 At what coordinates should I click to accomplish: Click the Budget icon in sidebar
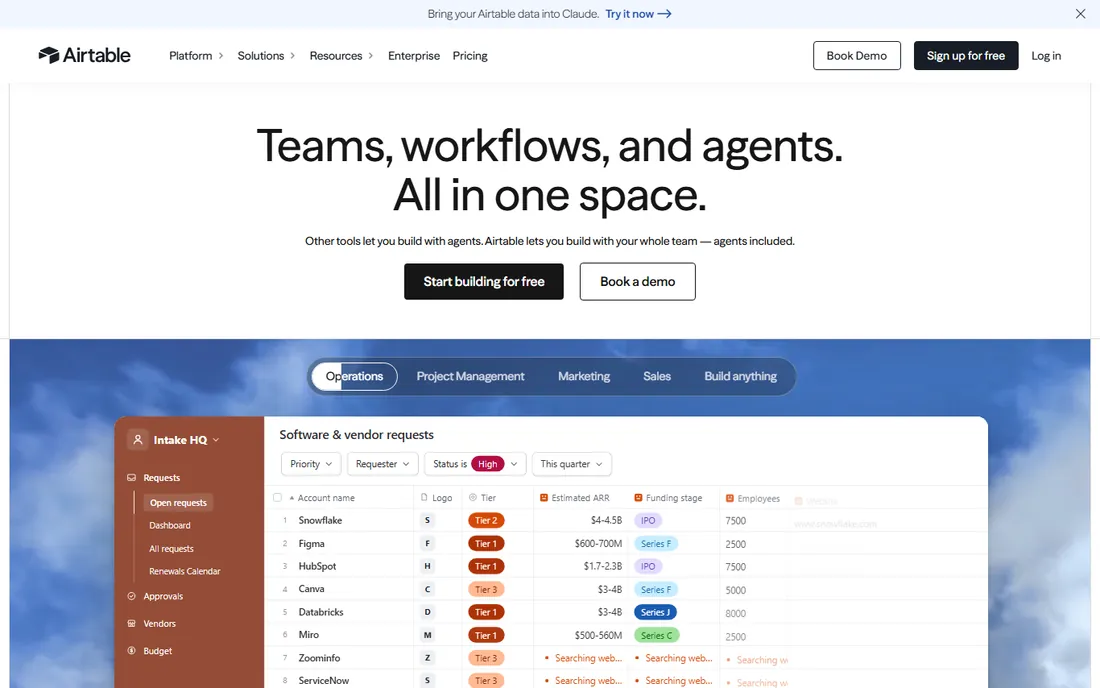[x=131, y=651]
